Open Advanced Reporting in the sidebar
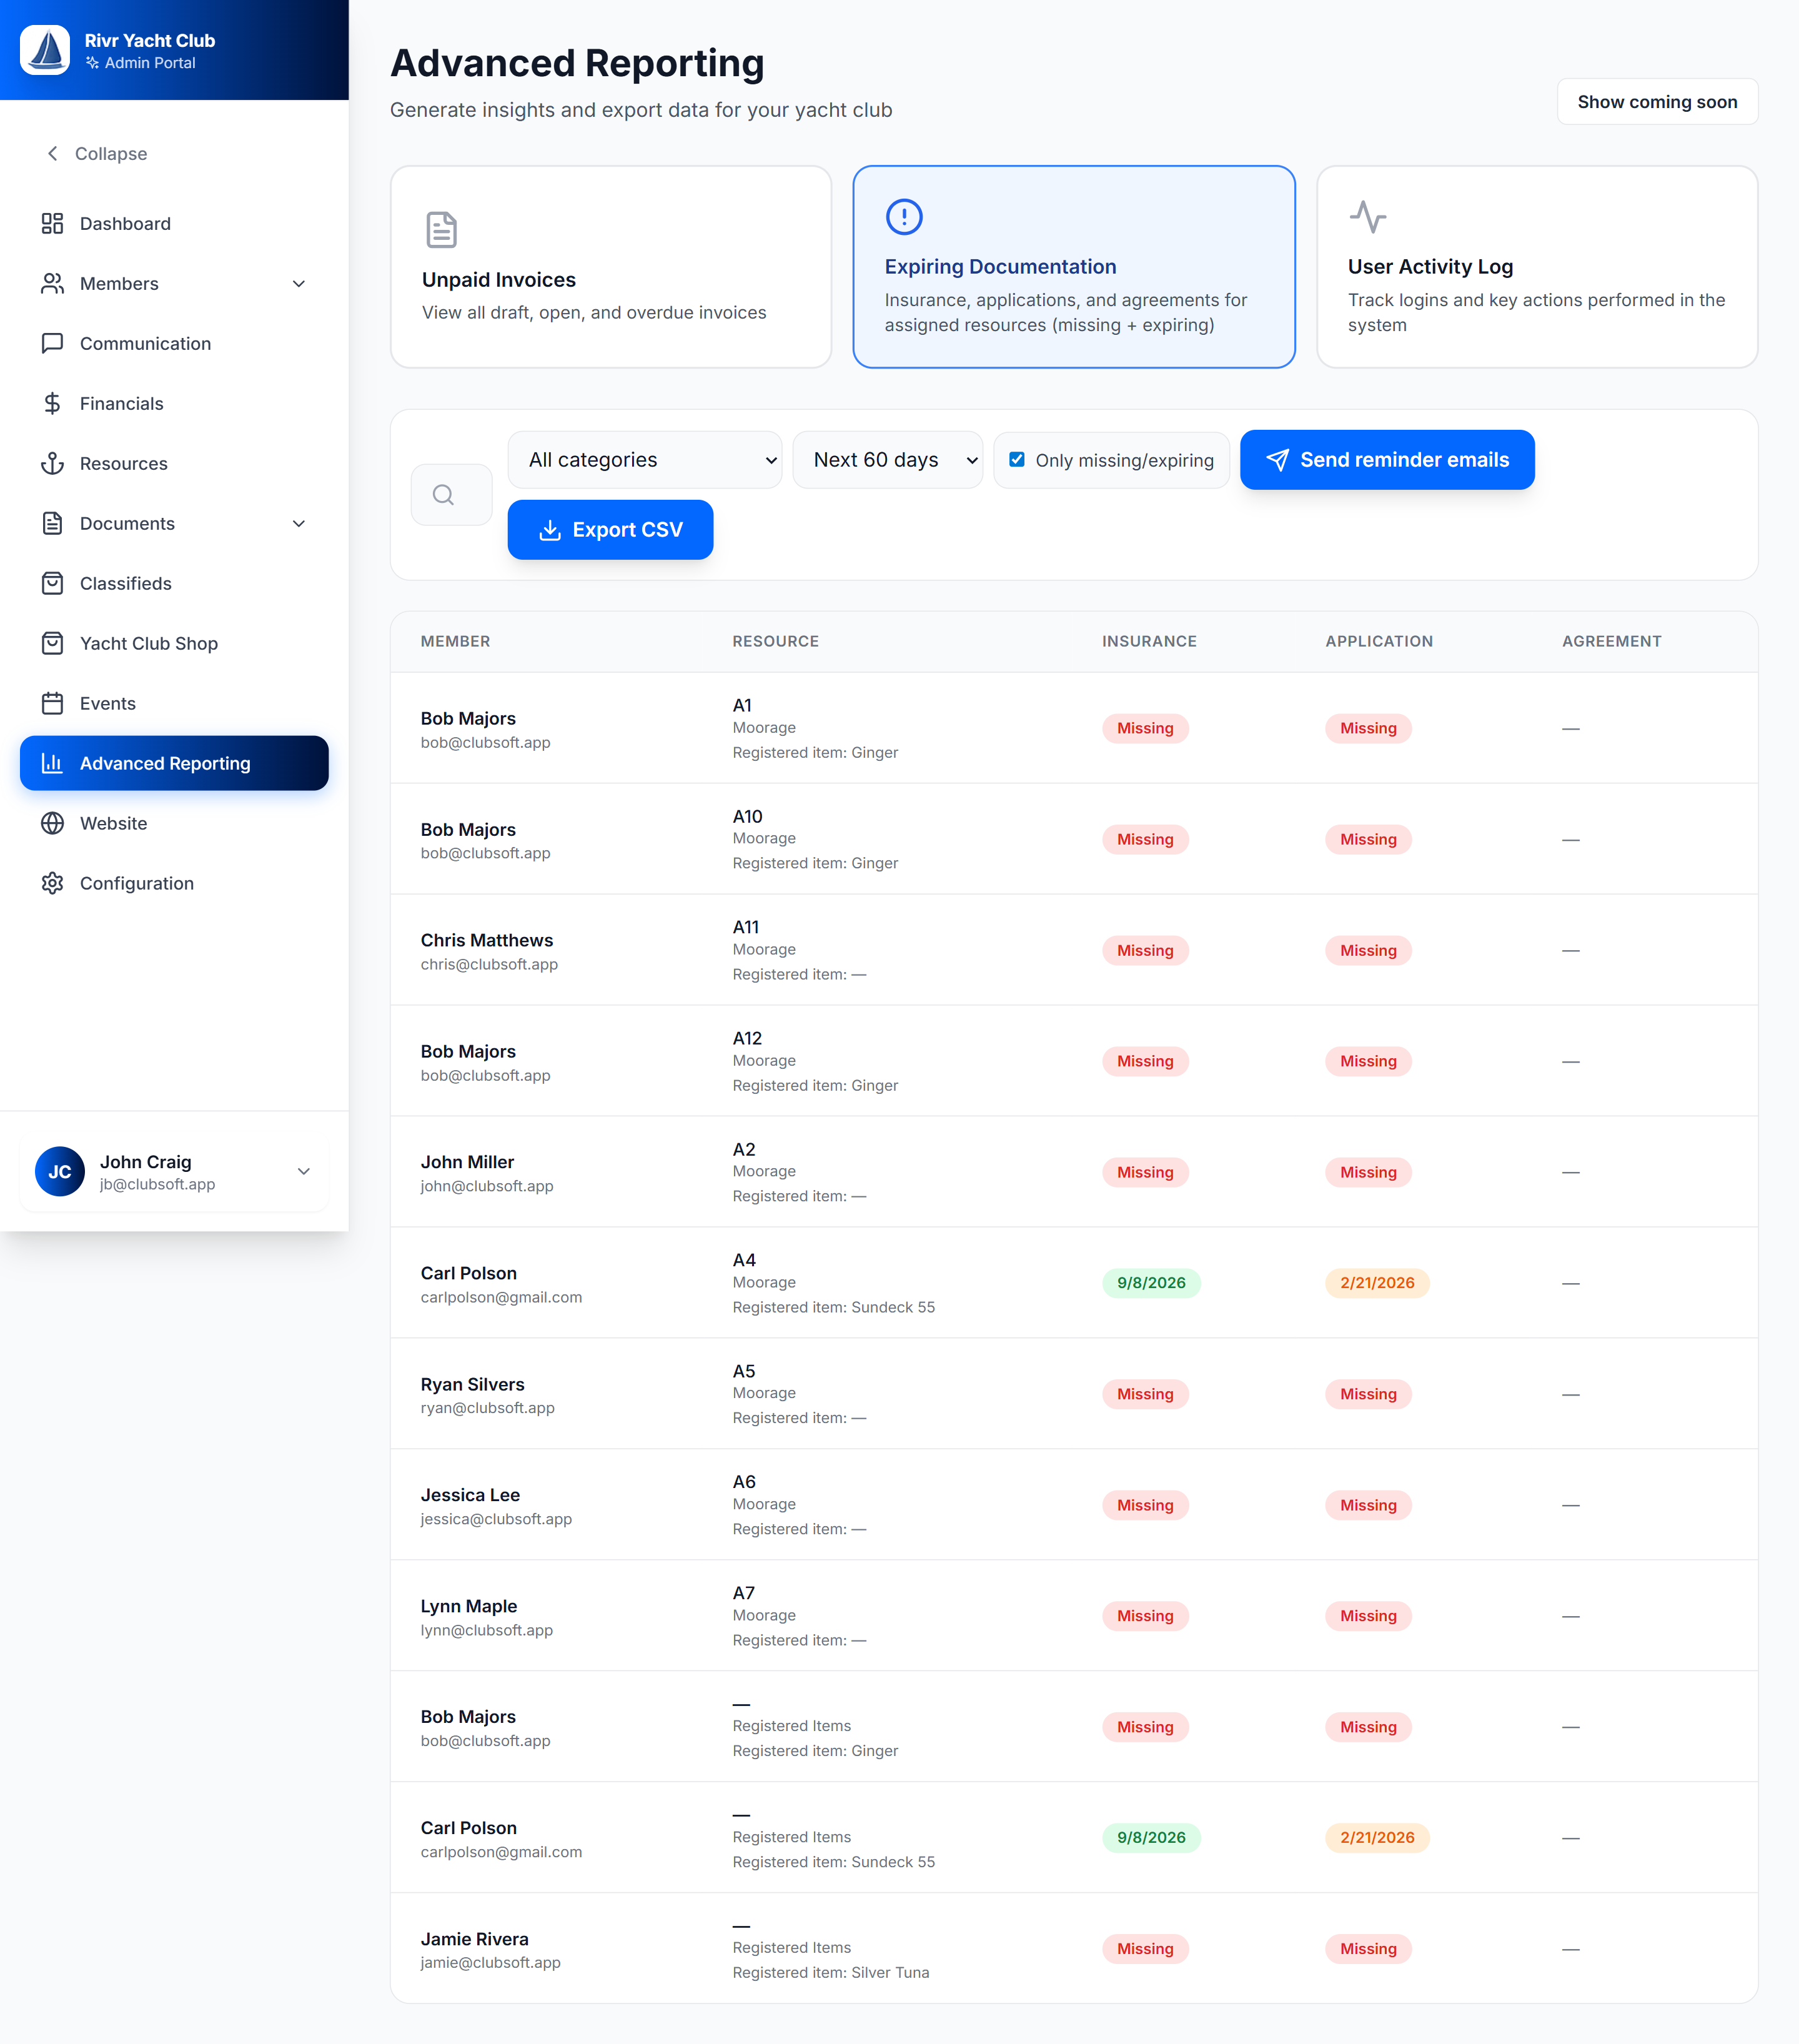 click(165, 763)
